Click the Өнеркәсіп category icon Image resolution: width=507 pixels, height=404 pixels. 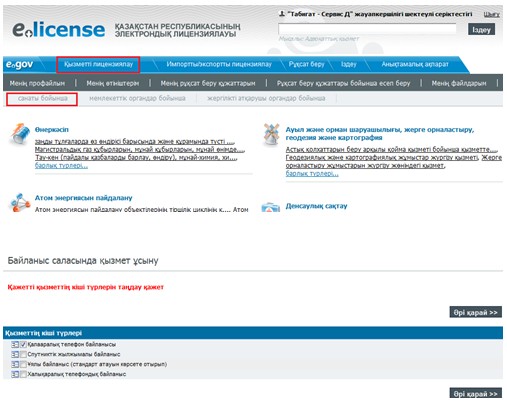click(x=20, y=134)
